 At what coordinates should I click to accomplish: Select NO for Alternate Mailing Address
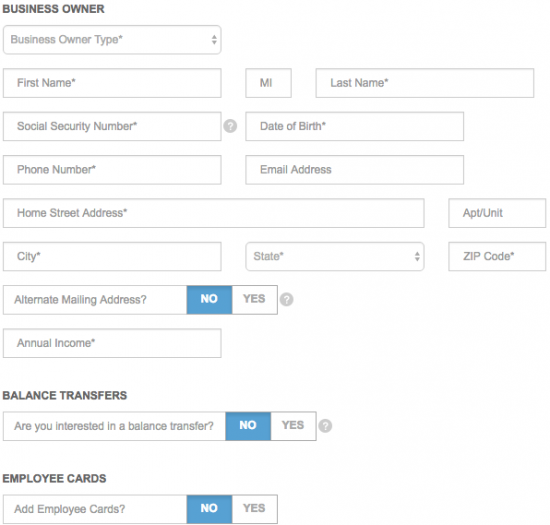209,299
